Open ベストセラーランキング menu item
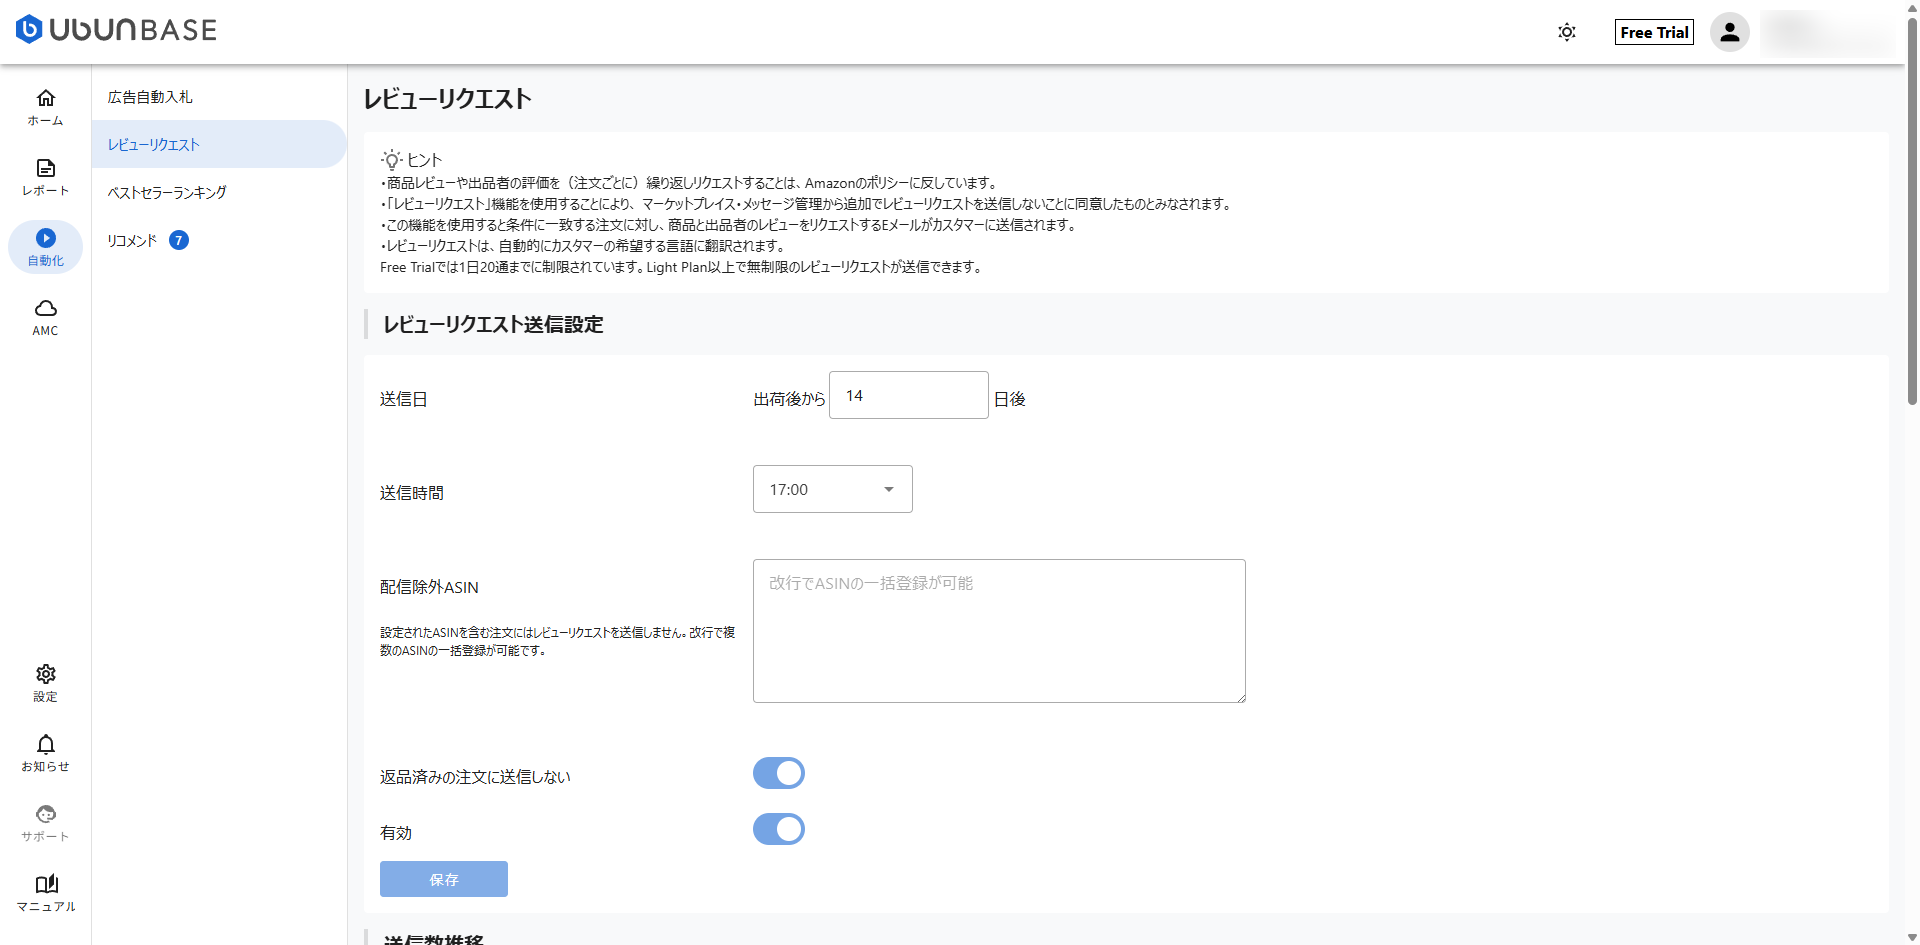The width and height of the screenshot is (1920, 945). [x=167, y=192]
